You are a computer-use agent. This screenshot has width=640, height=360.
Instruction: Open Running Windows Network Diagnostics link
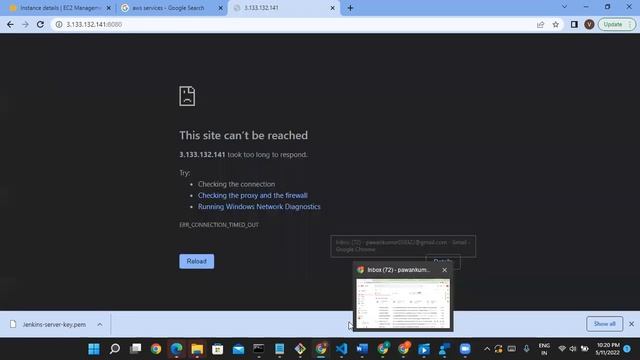[x=259, y=207]
